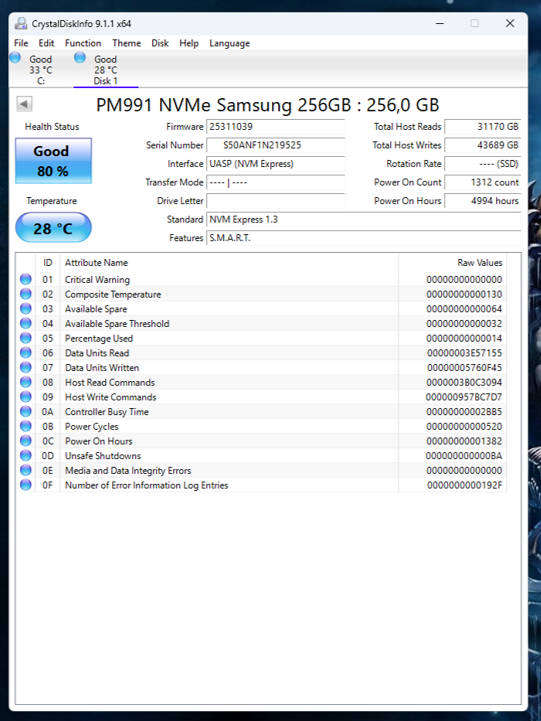Switch to the C: disk tab
This screenshot has height=721, width=541.
coord(40,69)
